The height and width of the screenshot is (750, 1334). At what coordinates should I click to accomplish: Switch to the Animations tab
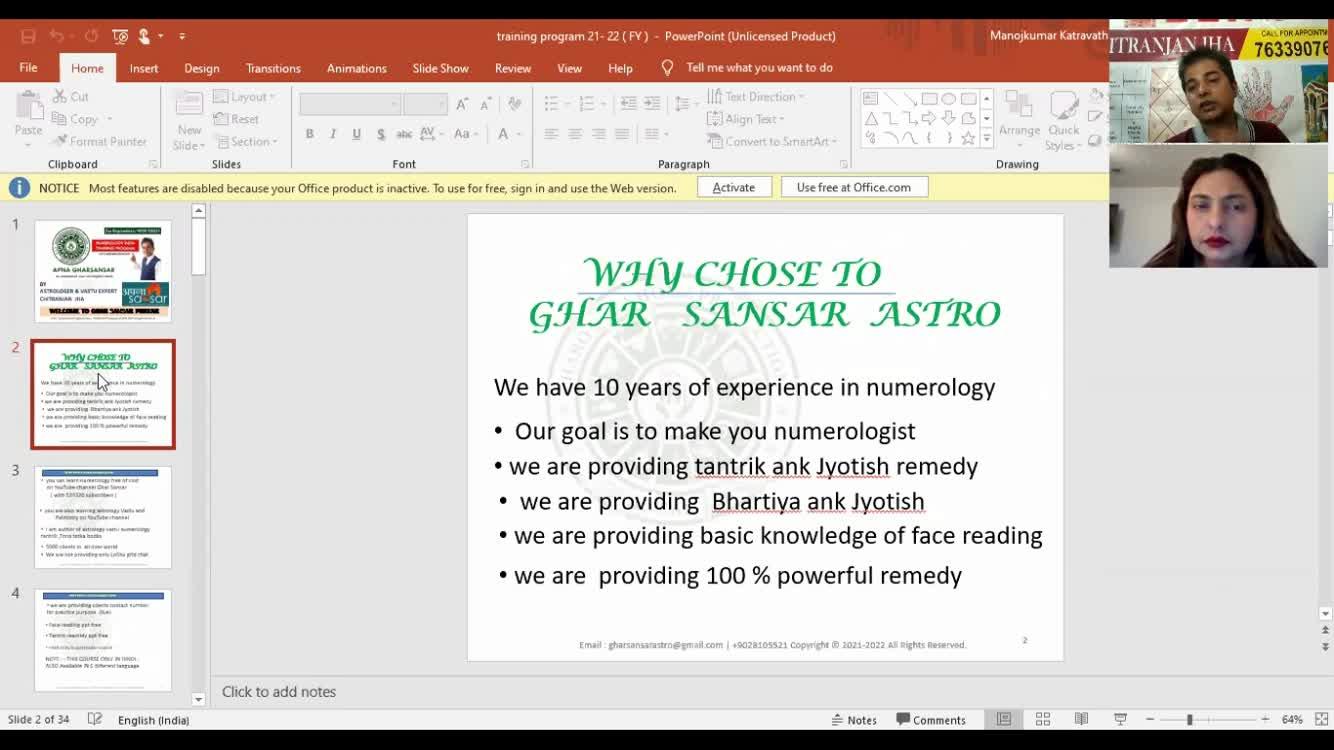(x=356, y=68)
